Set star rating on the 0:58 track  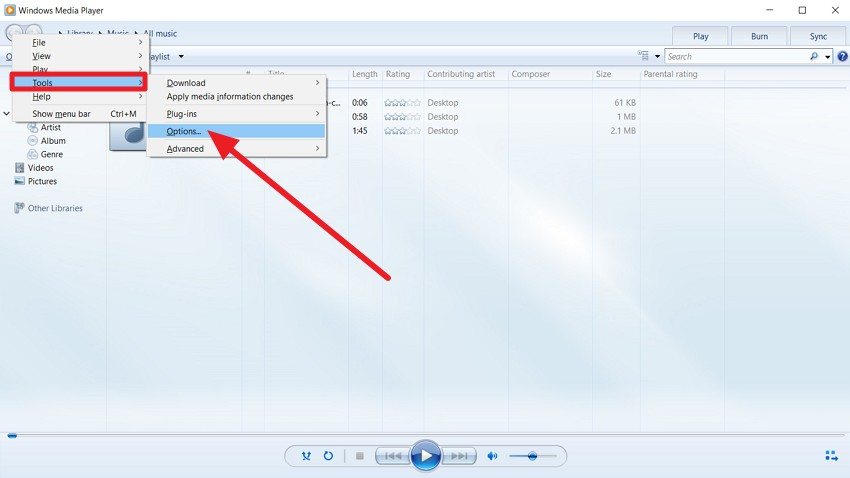click(x=402, y=117)
